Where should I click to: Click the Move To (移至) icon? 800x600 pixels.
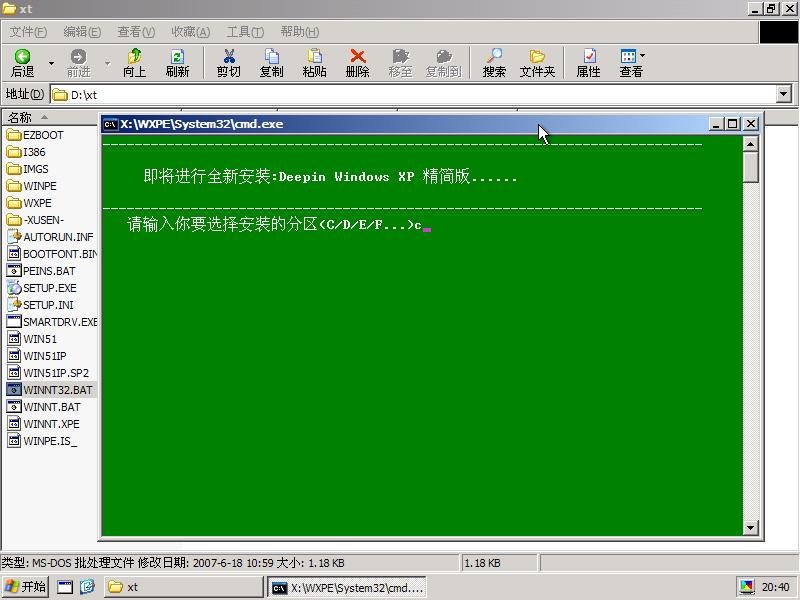click(401, 56)
